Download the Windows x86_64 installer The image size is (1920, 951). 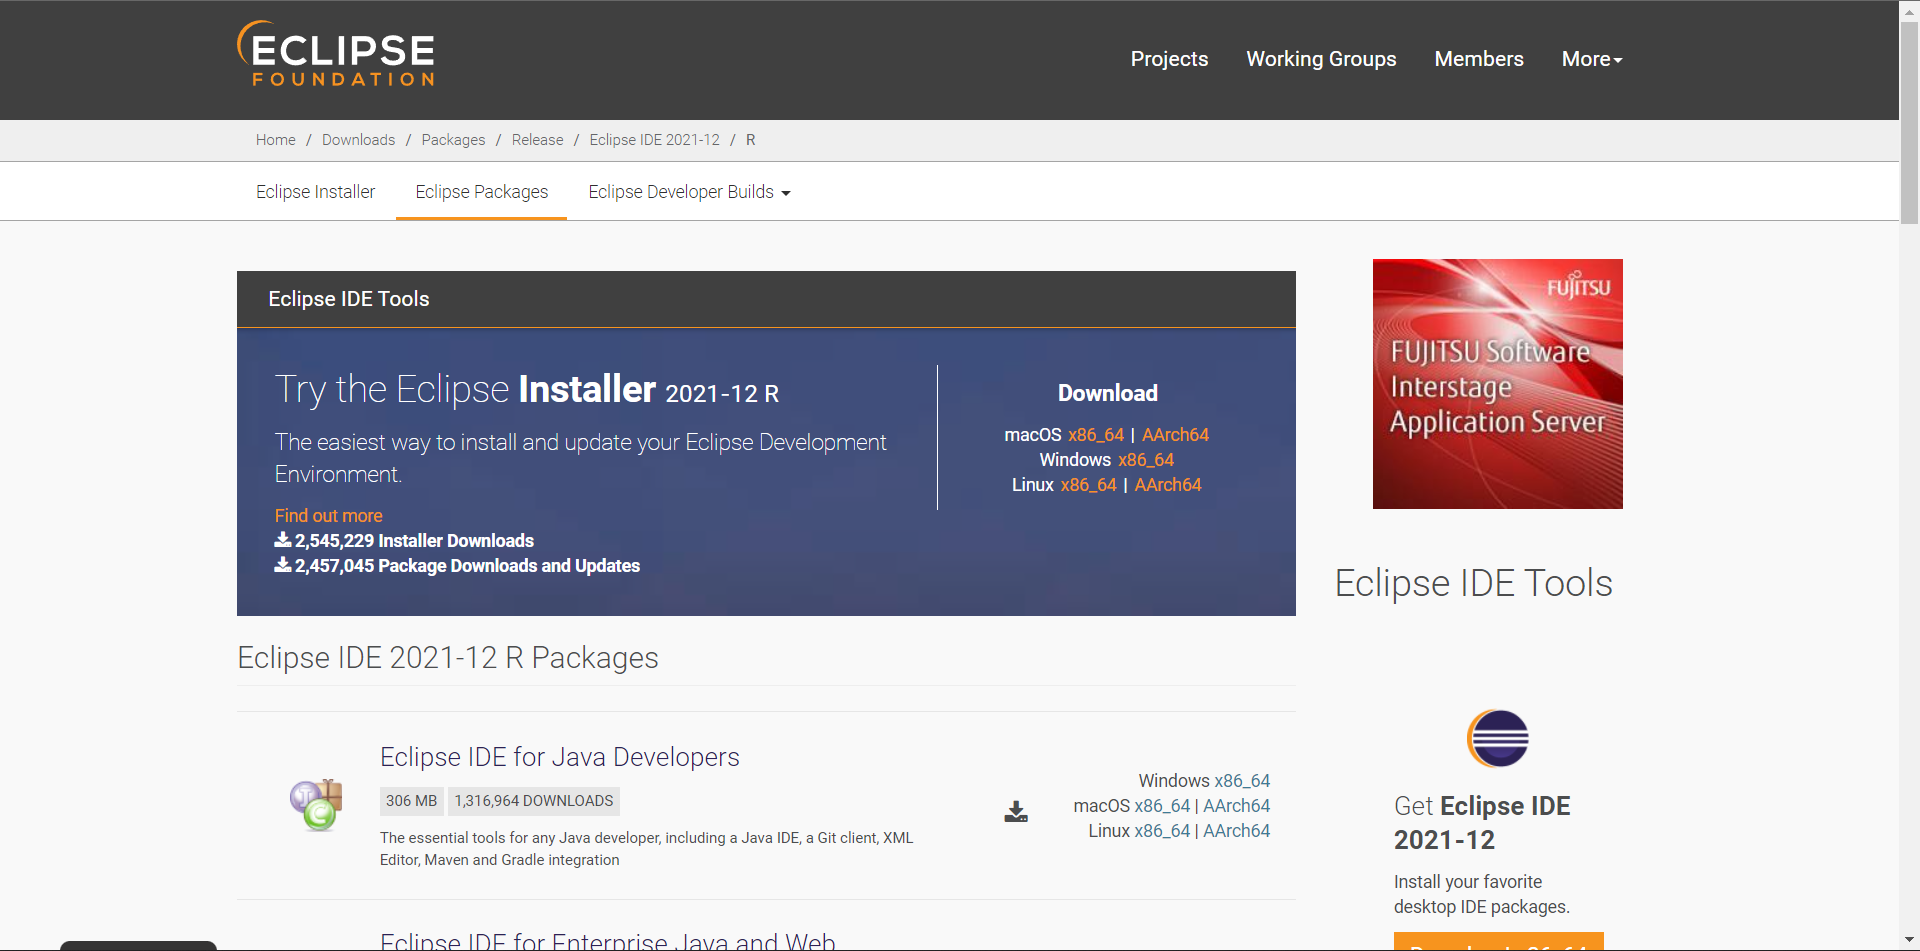pyautogui.click(x=1145, y=460)
